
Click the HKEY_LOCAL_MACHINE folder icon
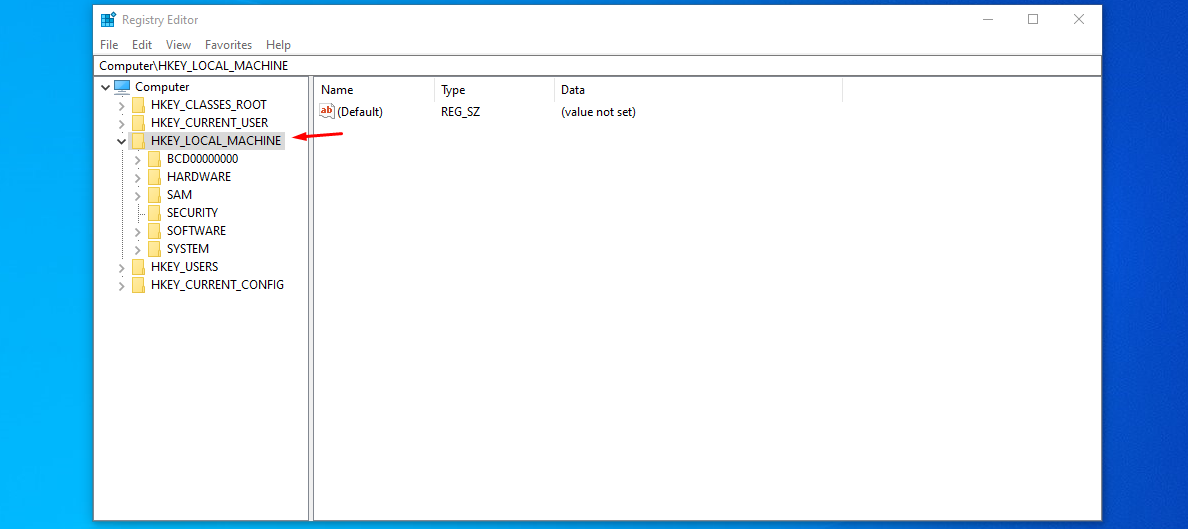point(139,141)
